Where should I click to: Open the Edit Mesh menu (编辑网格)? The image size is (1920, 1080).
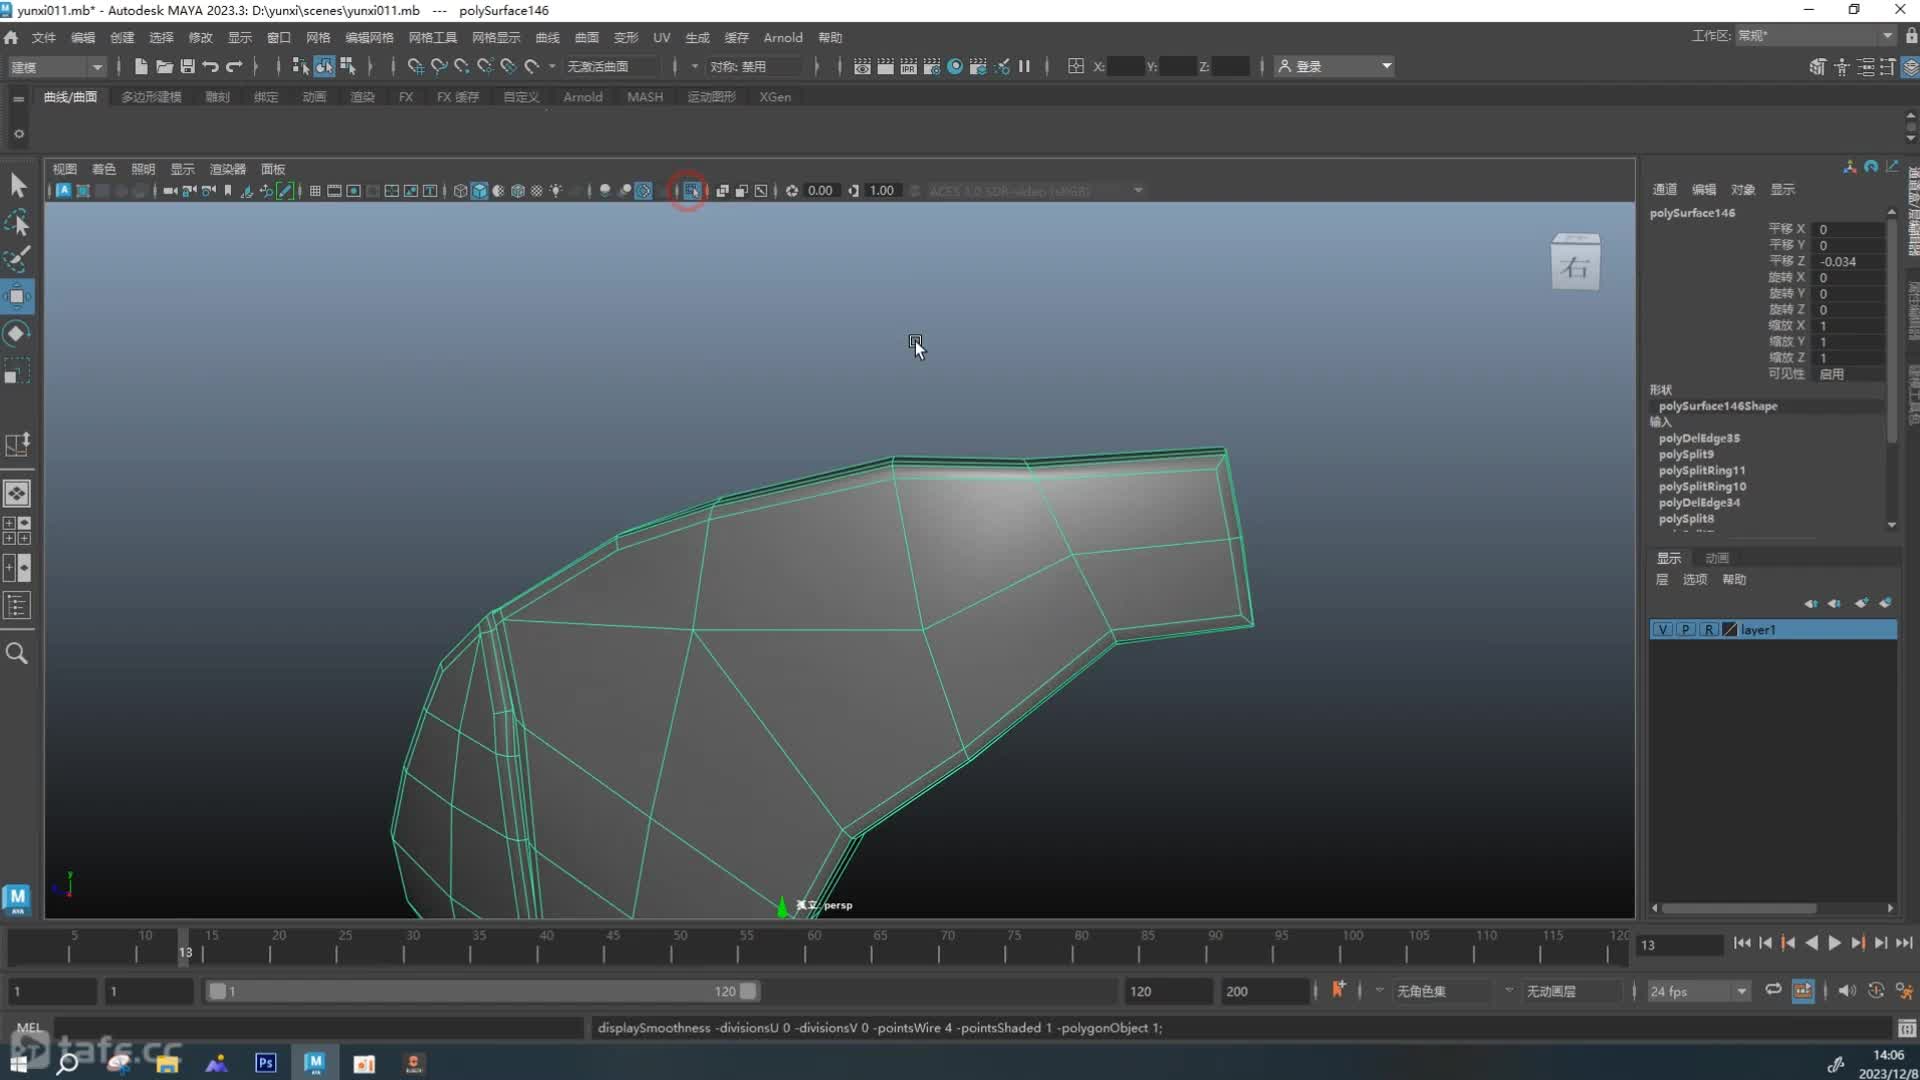tap(369, 37)
